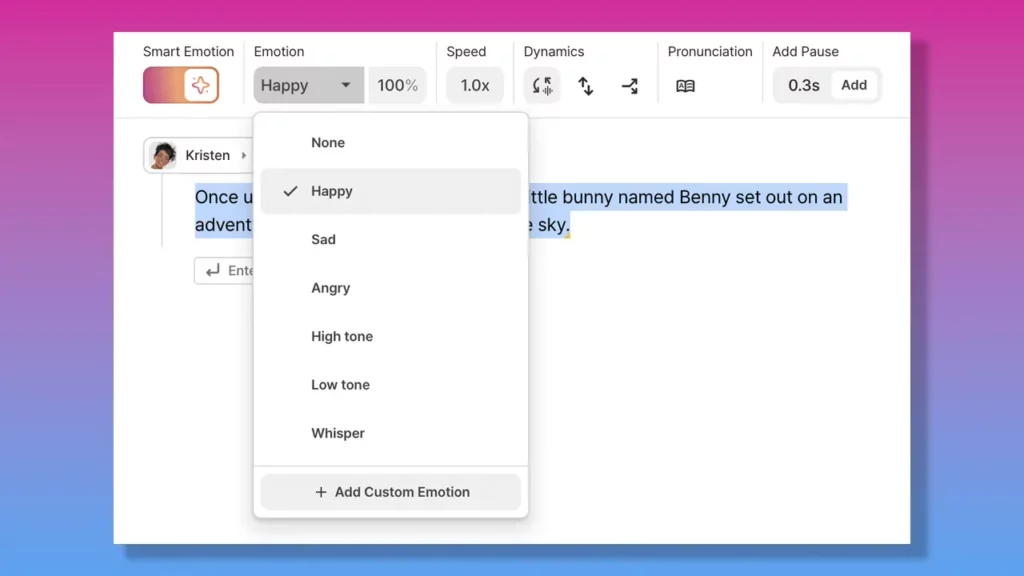Image resolution: width=1024 pixels, height=576 pixels.
Task: Toggle the Smart Emotion switch
Action: [x=181, y=86]
